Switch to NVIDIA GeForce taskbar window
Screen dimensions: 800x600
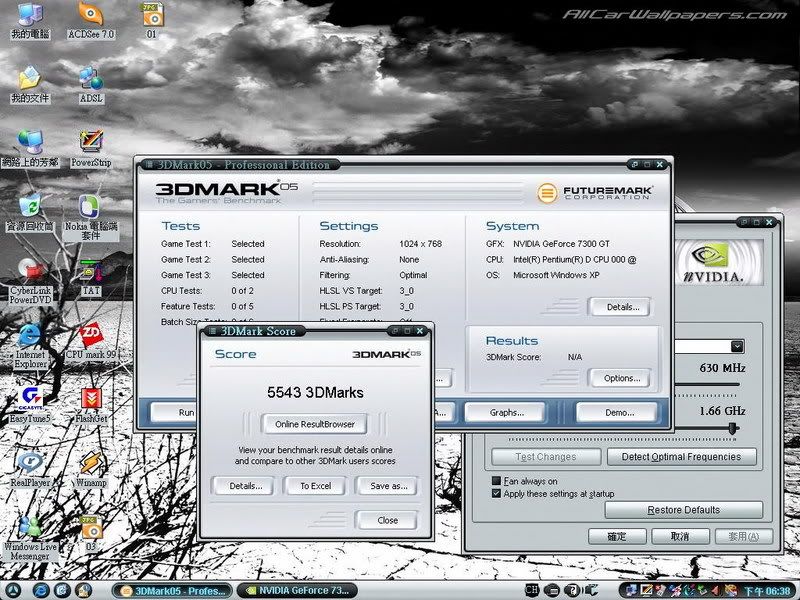(x=294, y=590)
